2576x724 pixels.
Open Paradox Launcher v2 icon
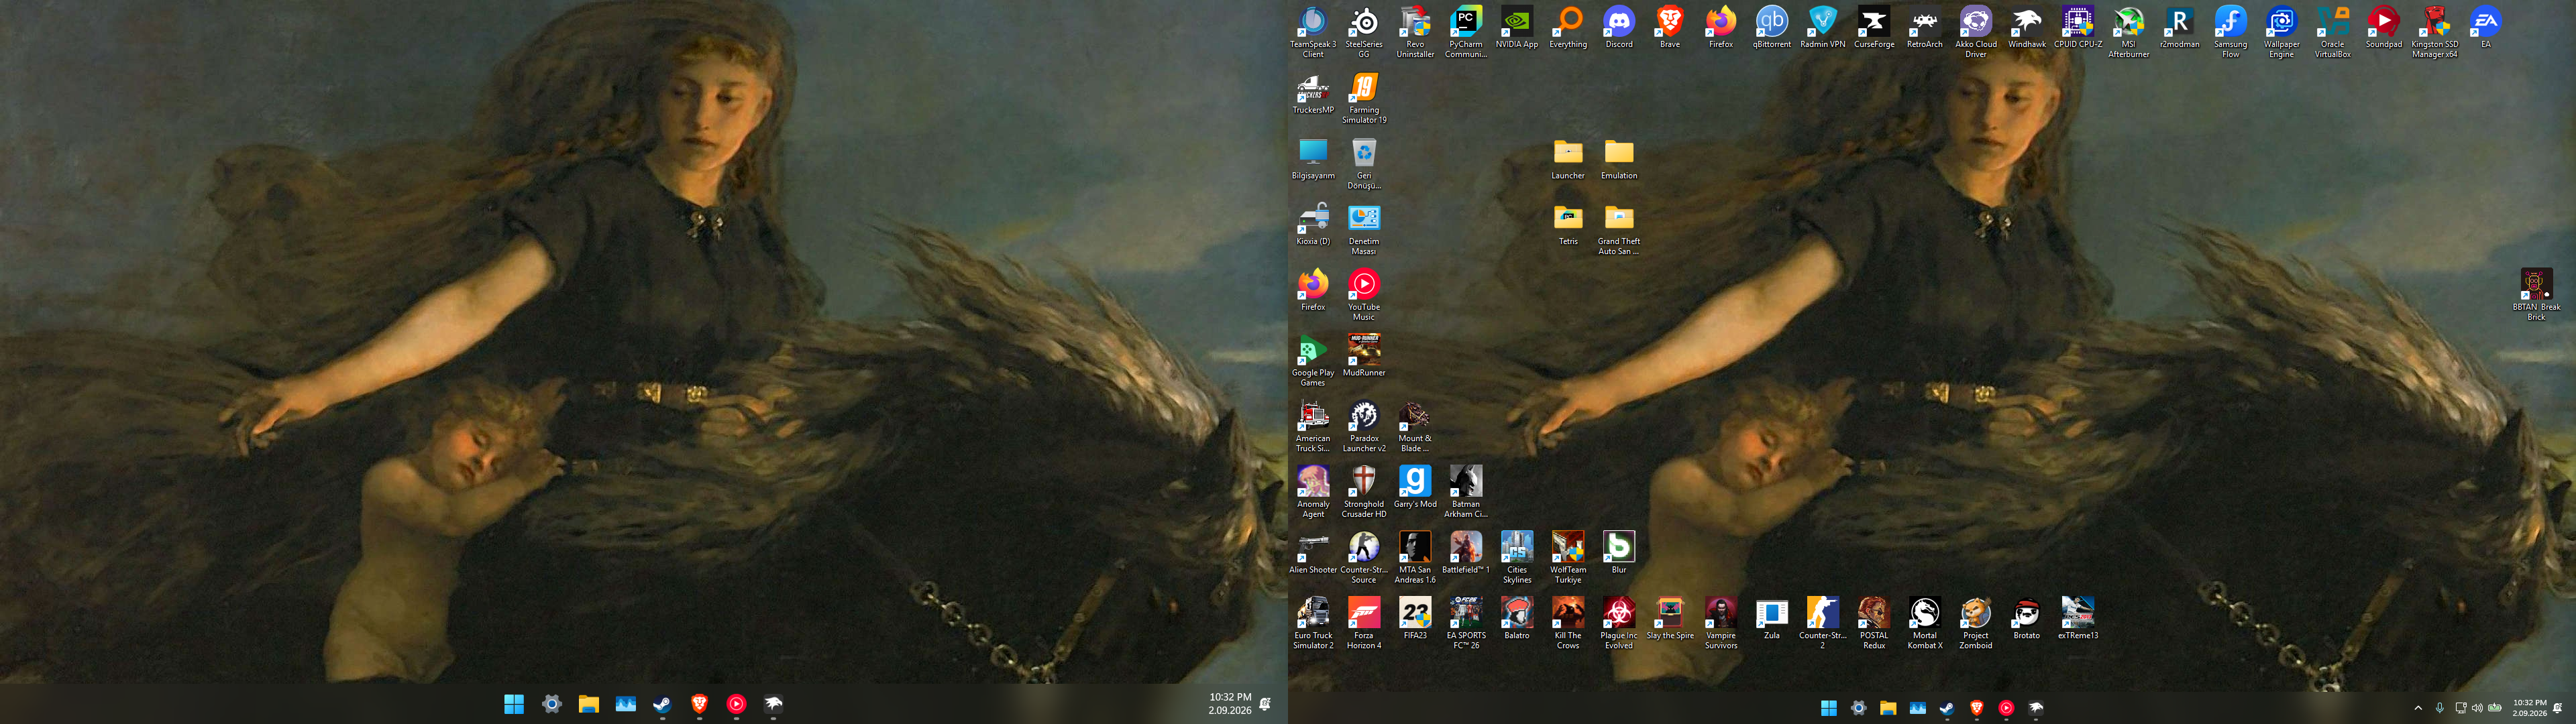coord(1364,426)
